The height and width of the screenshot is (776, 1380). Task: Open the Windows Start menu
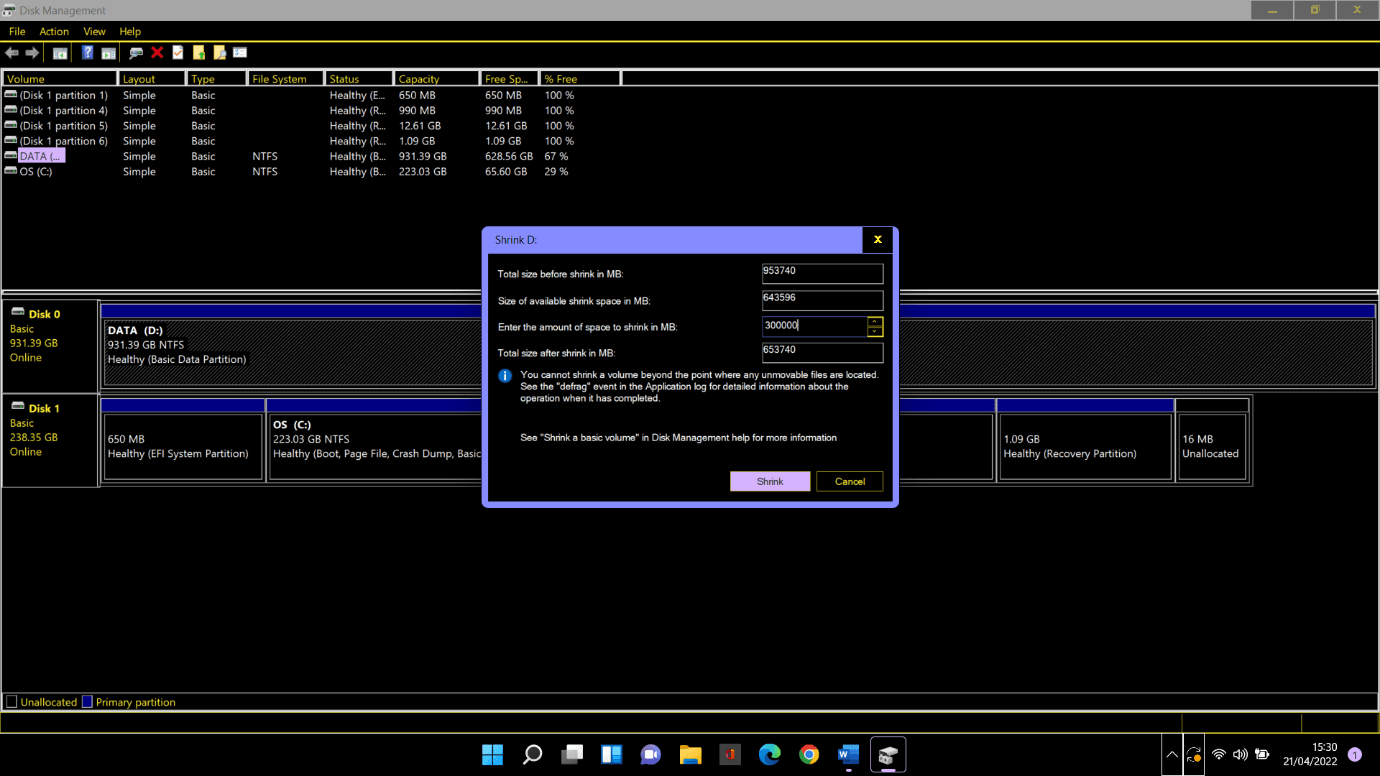pos(492,754)
